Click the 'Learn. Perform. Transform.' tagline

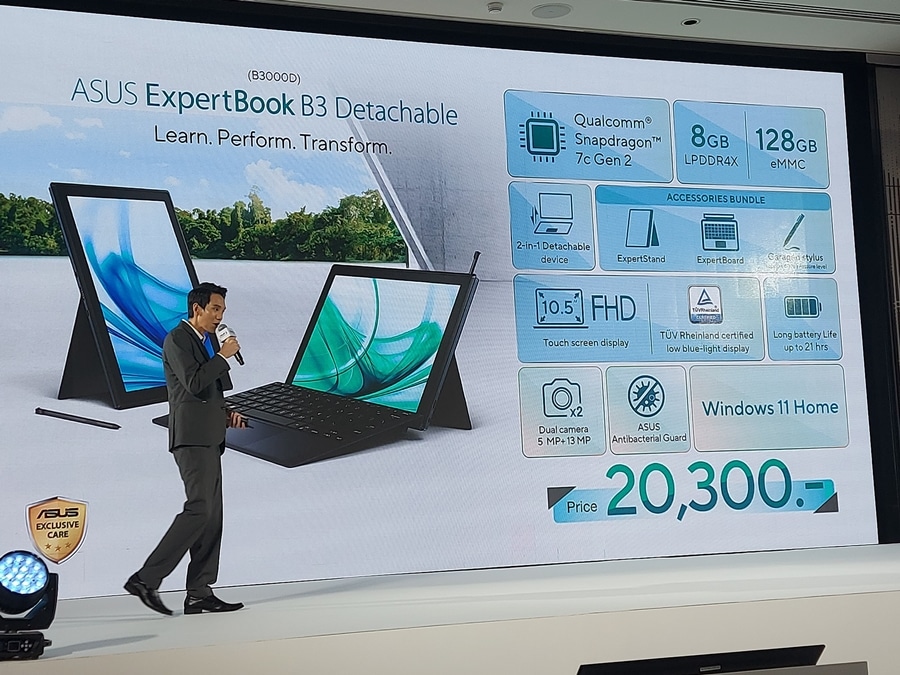coord(273,141)
